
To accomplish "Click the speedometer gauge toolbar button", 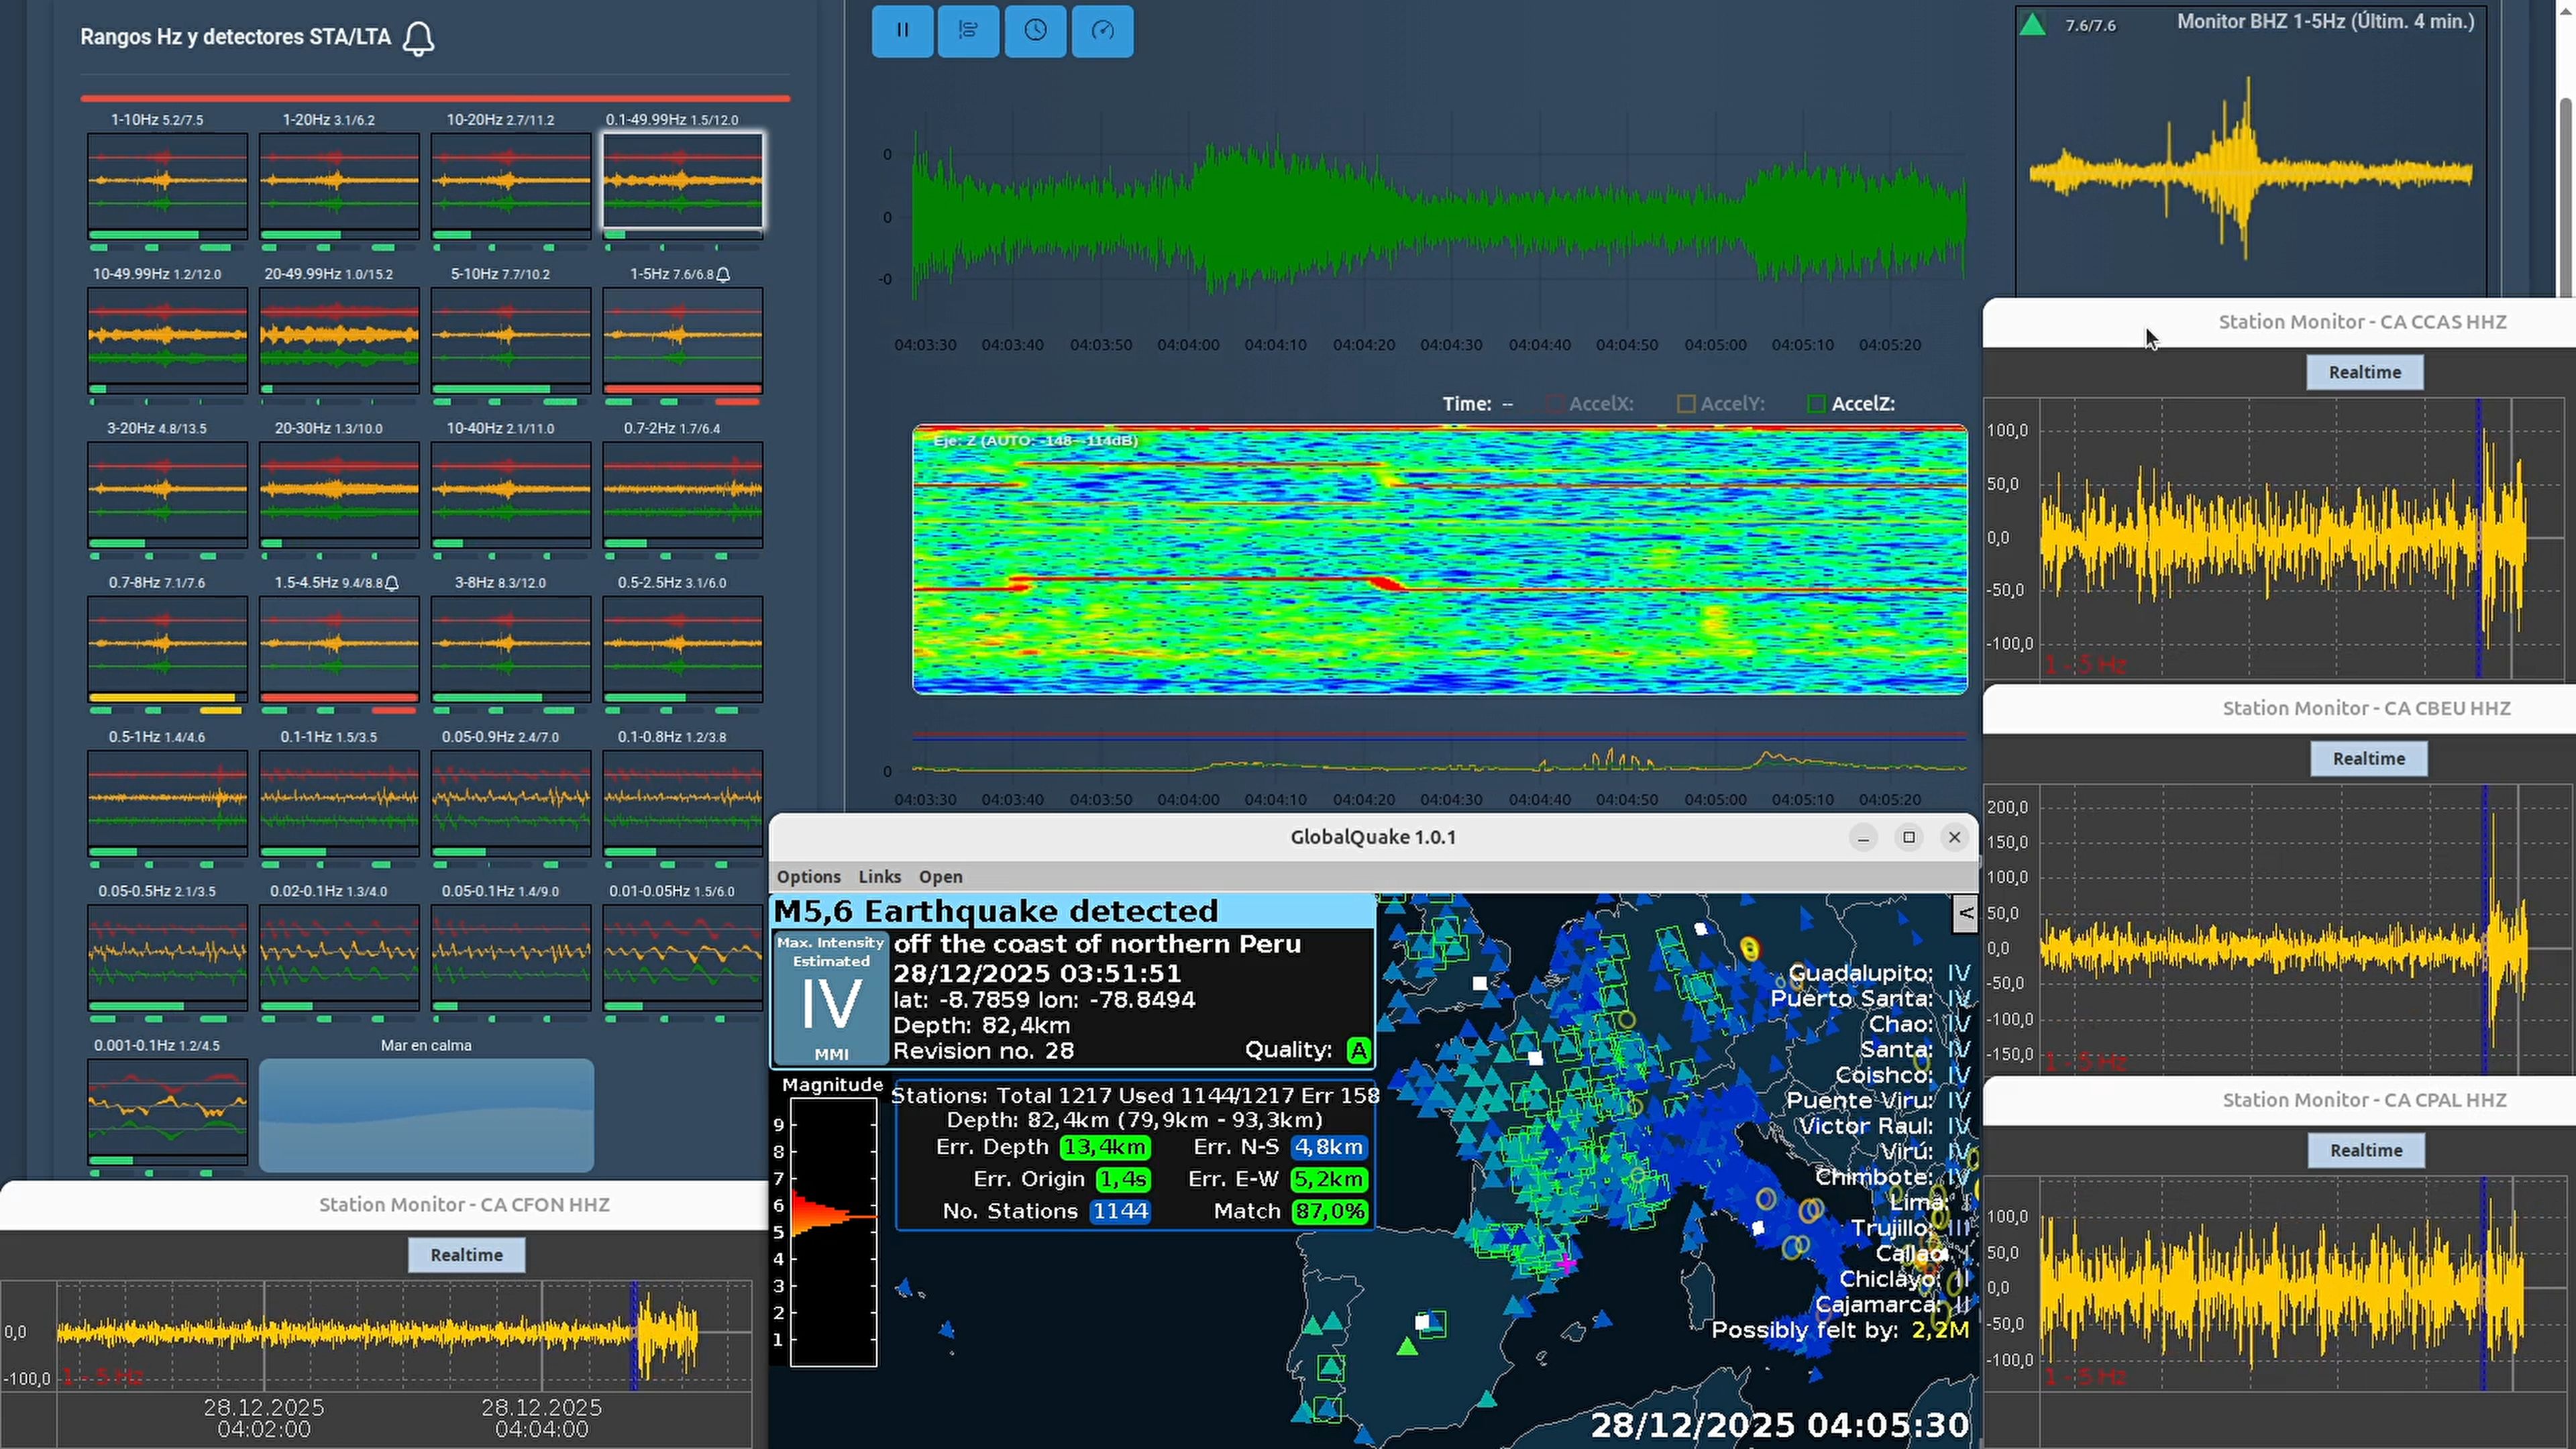I will click(x=1102, y=30).
